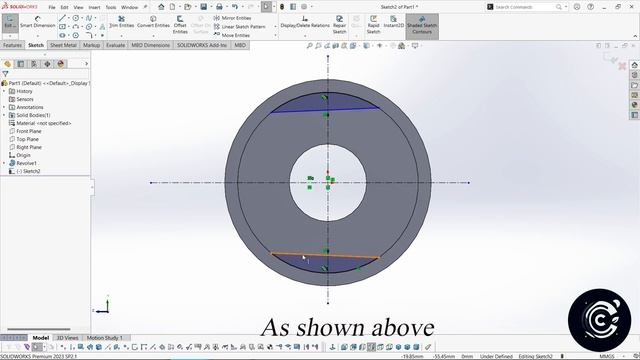Open Display/Delete Relations
This screenshot has width=640, height=360.
coord(304,22)
